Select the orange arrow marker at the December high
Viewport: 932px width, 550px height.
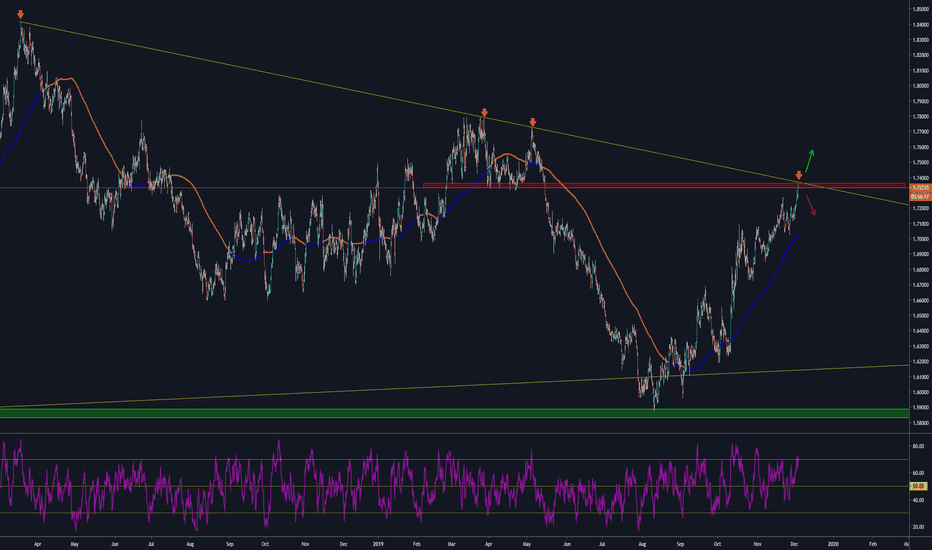coord(798,175)
